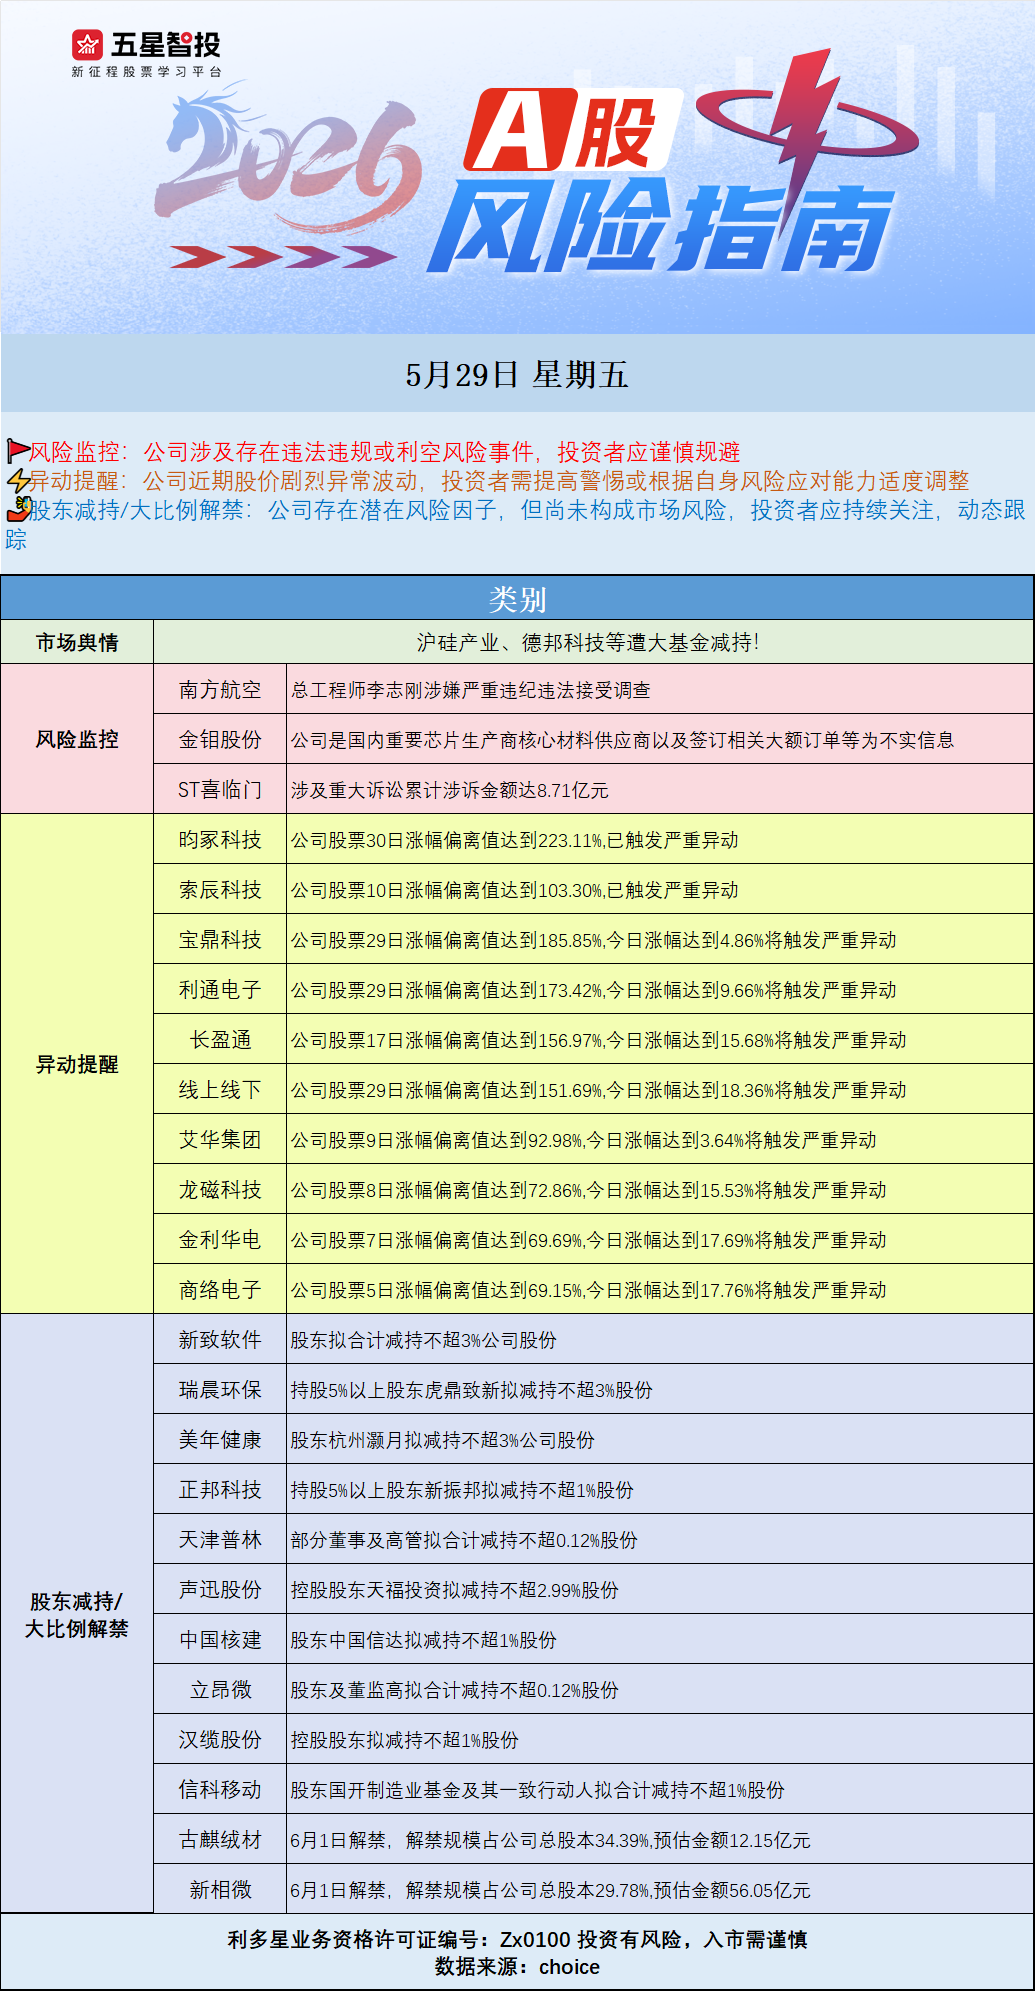Click 解禁规模占公司总股本34.39% description
This screenshot has width=1036, height=1992.
coord(551,1840)
